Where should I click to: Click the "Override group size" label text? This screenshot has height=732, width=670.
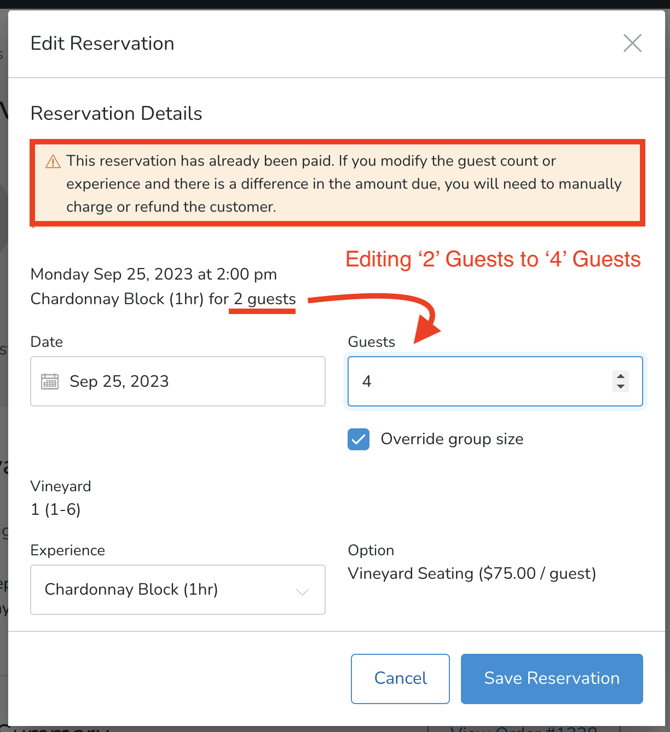pyautogui.click(x=451, y=439)
